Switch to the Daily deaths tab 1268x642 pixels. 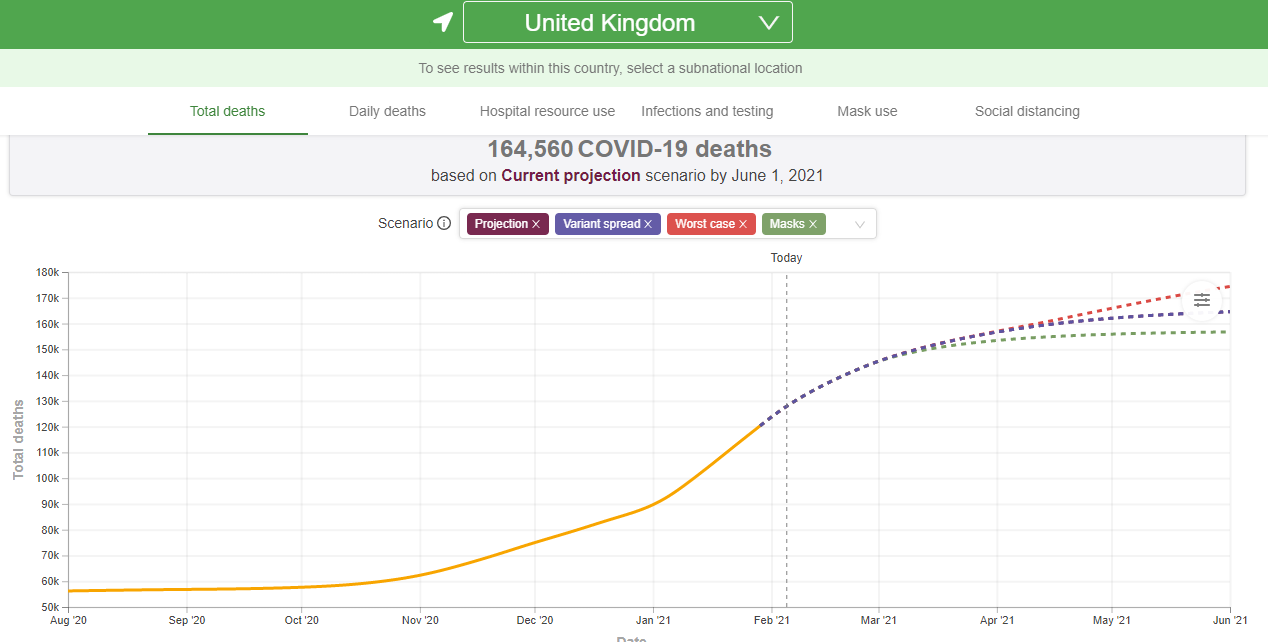pyautogui.click(x=387, y=111)
